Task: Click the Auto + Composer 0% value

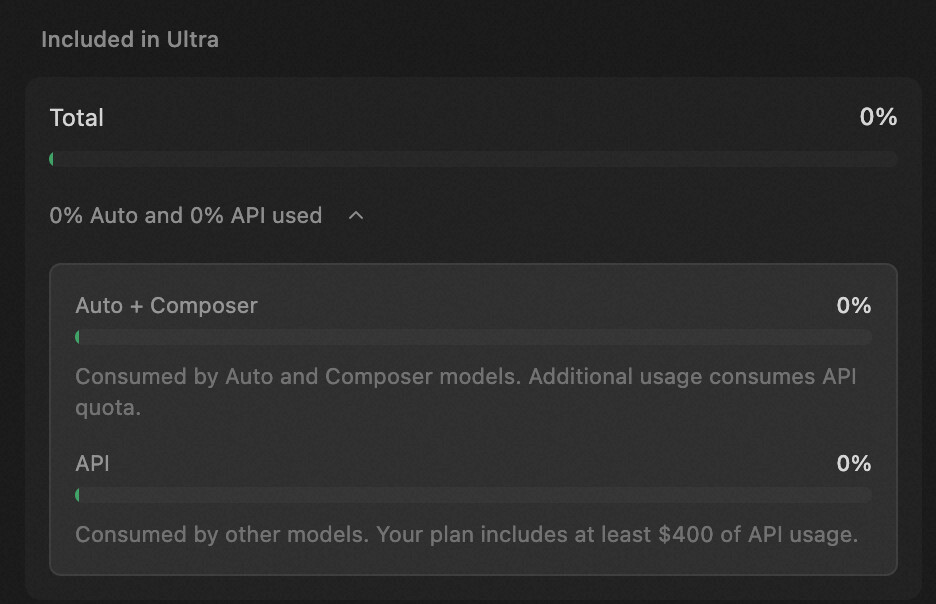Action: coord(854,306)
